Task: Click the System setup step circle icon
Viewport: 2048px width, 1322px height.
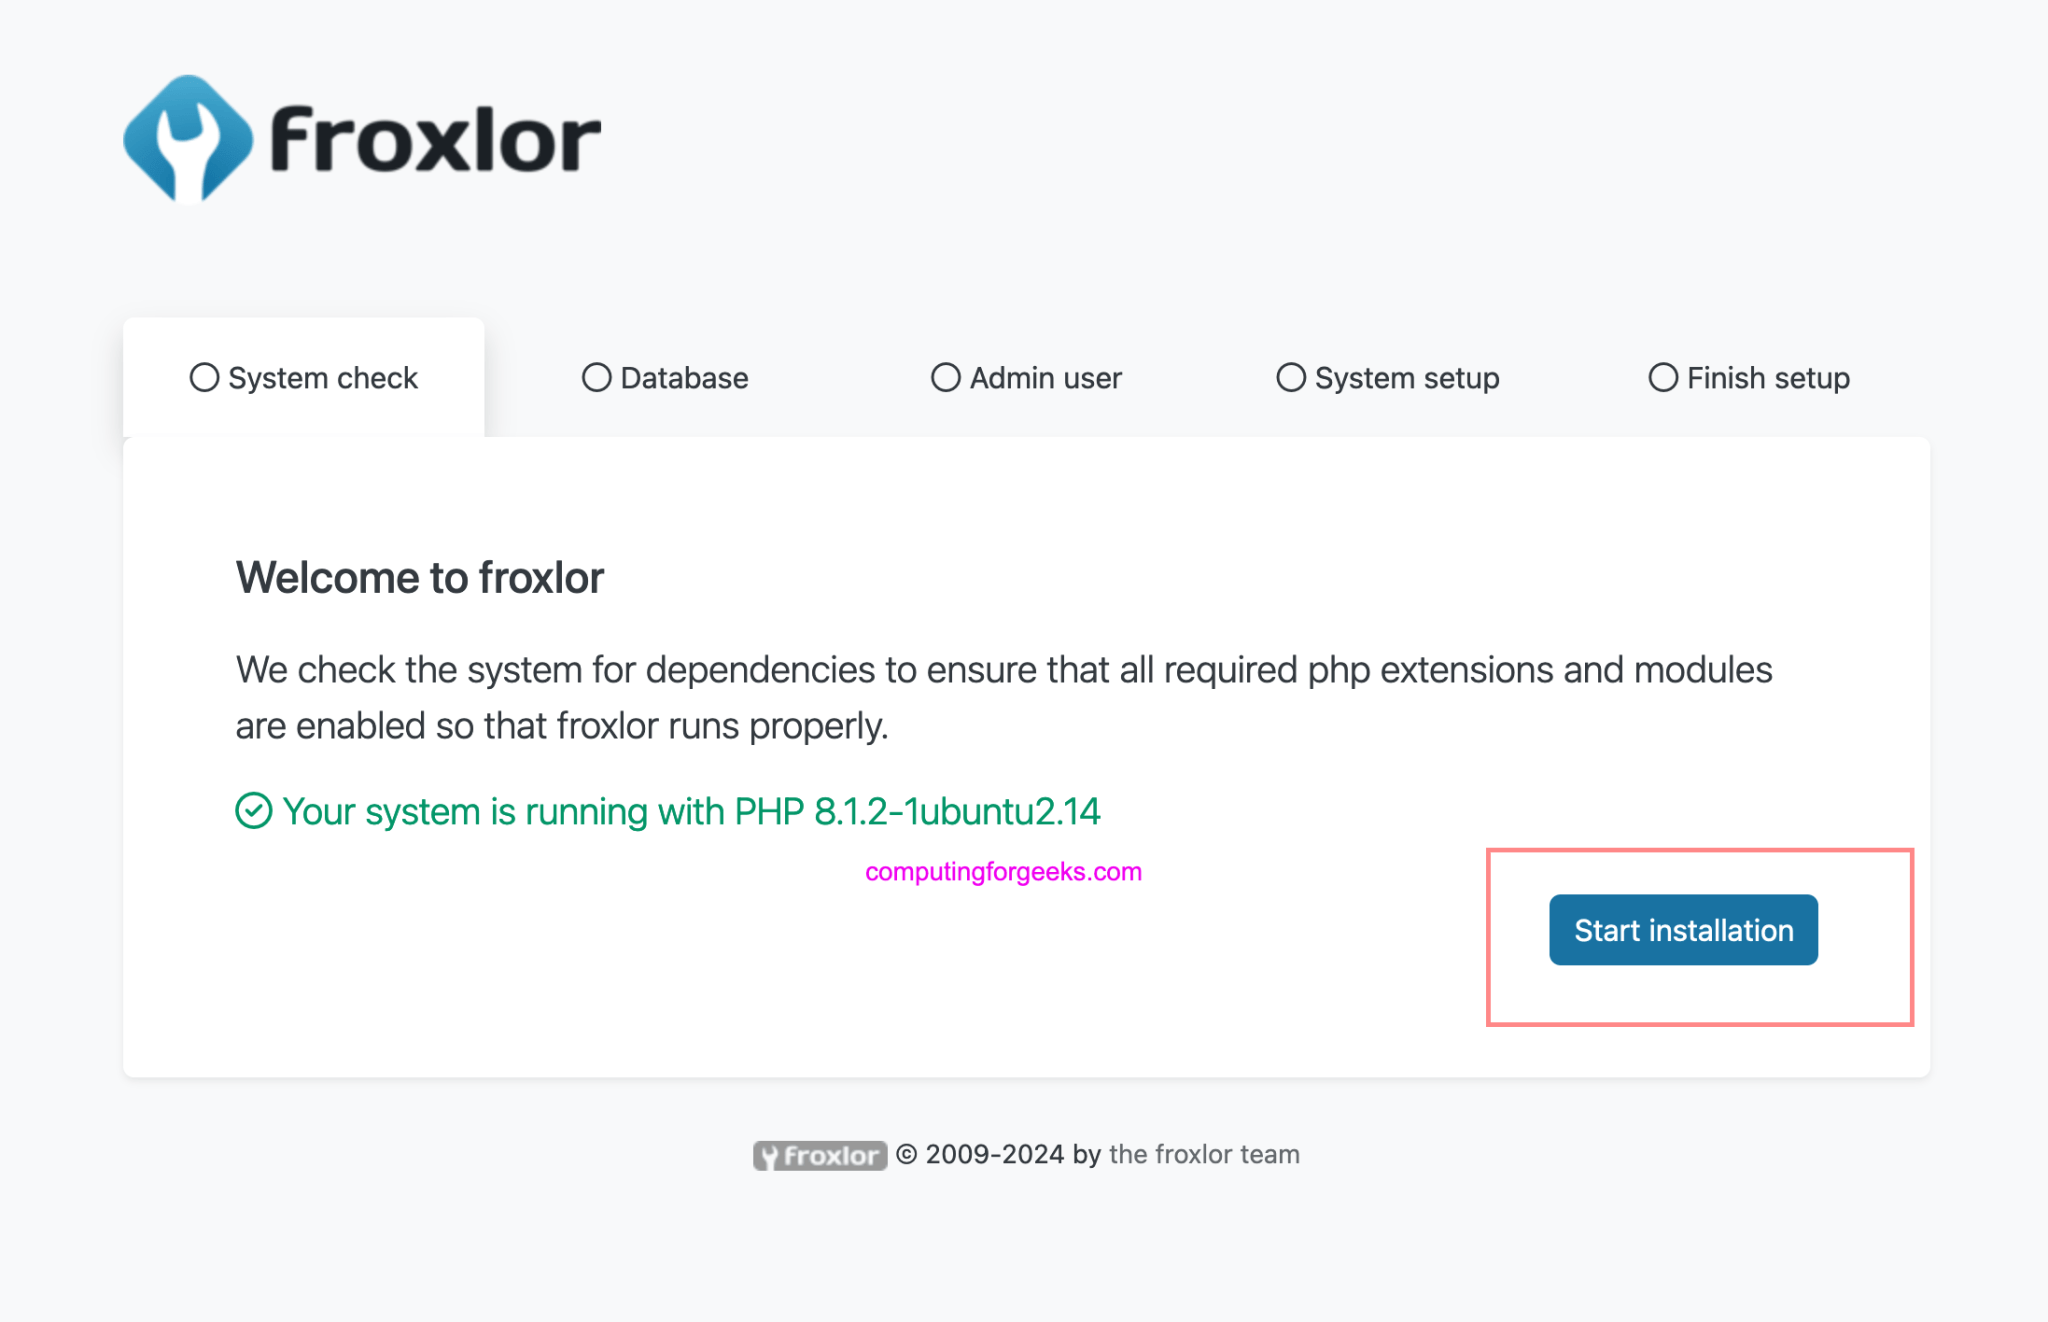Action: (1290, 377)
